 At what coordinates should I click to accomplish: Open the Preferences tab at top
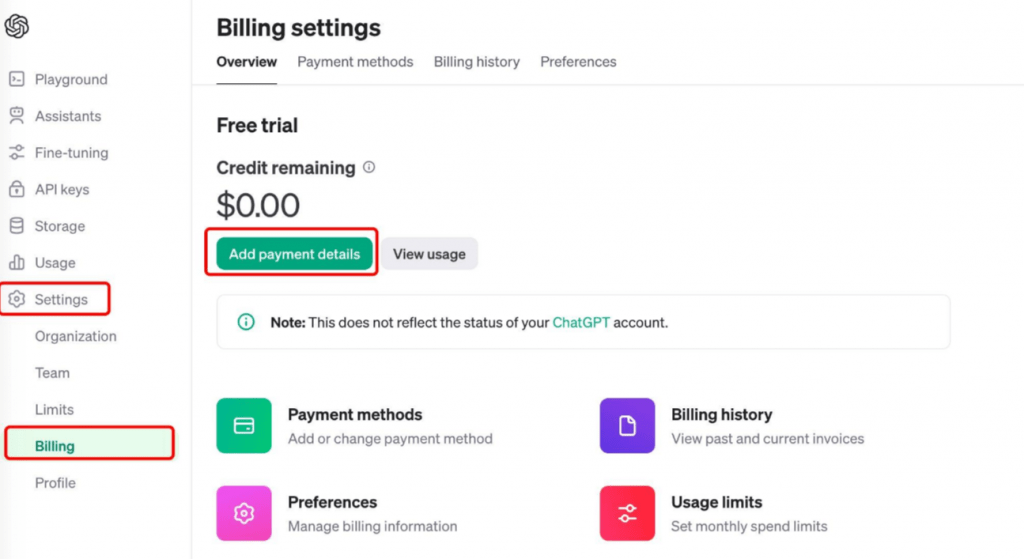click(578, 62)
